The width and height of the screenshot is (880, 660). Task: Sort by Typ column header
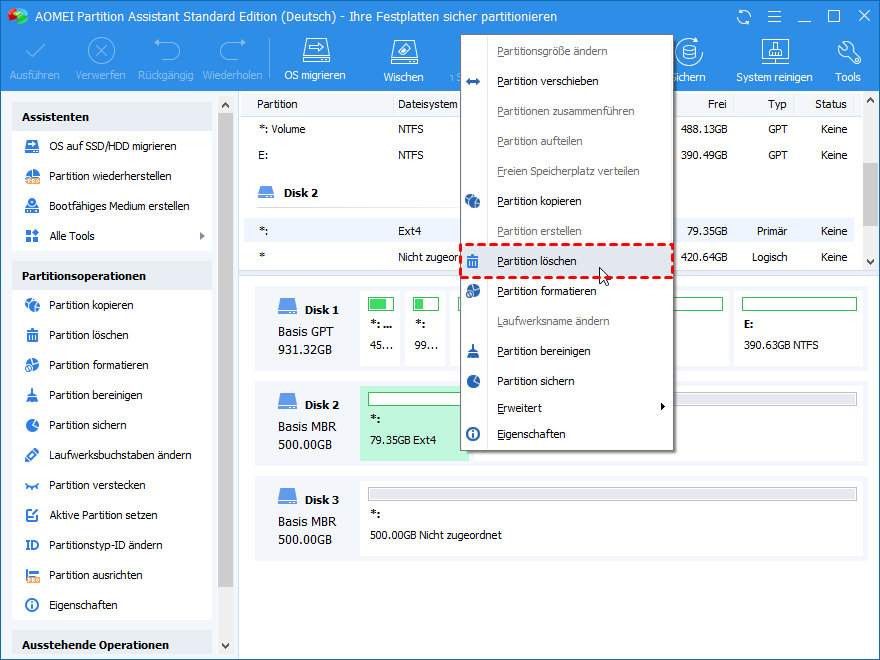777,104
